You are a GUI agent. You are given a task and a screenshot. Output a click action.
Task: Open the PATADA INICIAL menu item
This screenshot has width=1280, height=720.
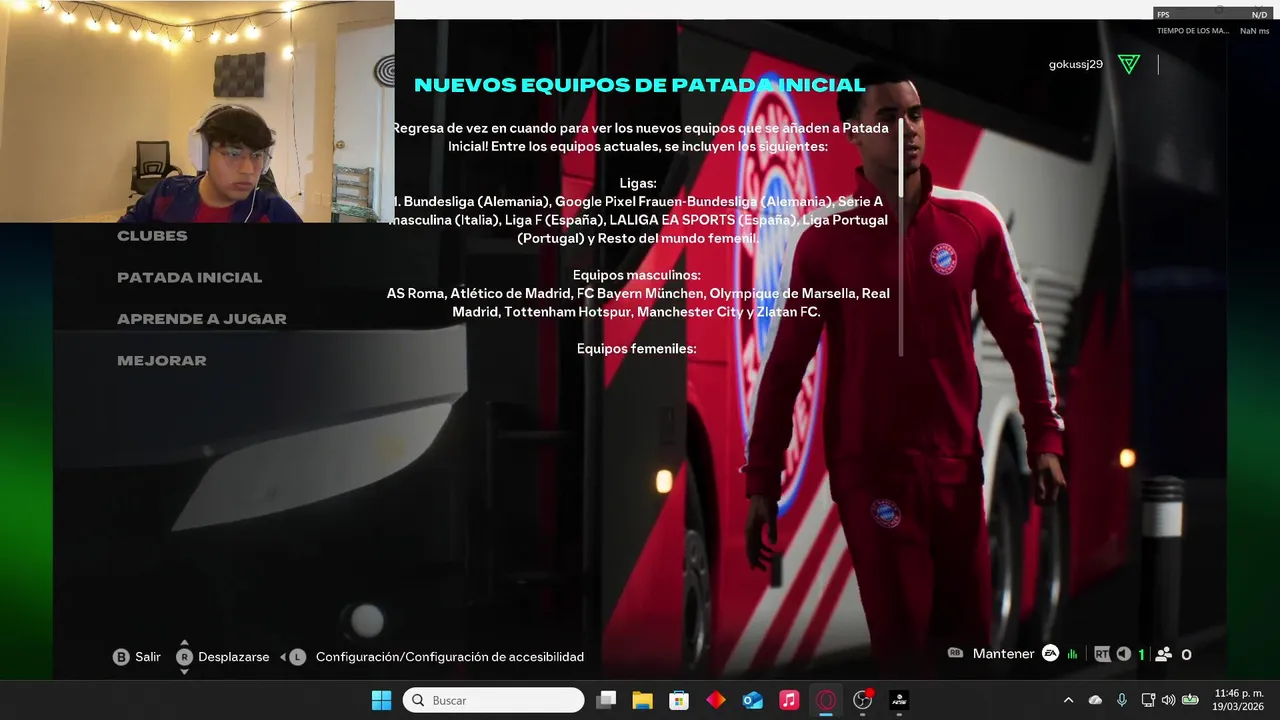pyautogui.click(x=189, y=278)
